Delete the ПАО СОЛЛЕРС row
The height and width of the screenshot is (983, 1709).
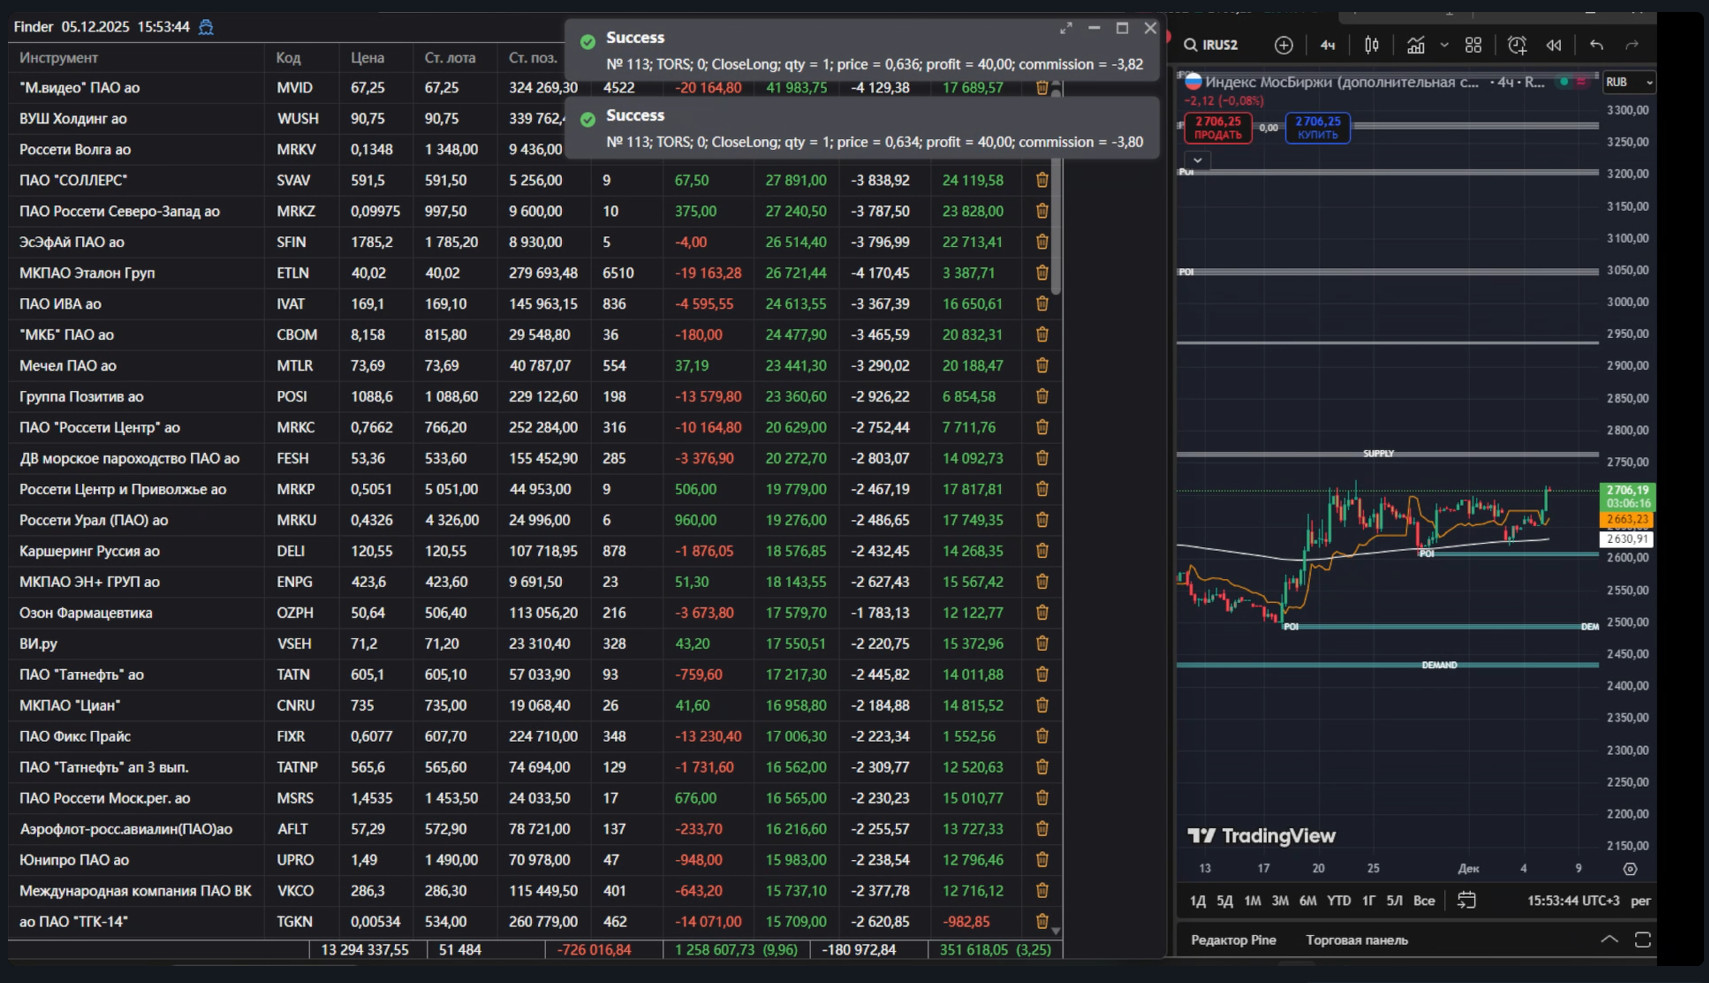tap(1042, 180)
